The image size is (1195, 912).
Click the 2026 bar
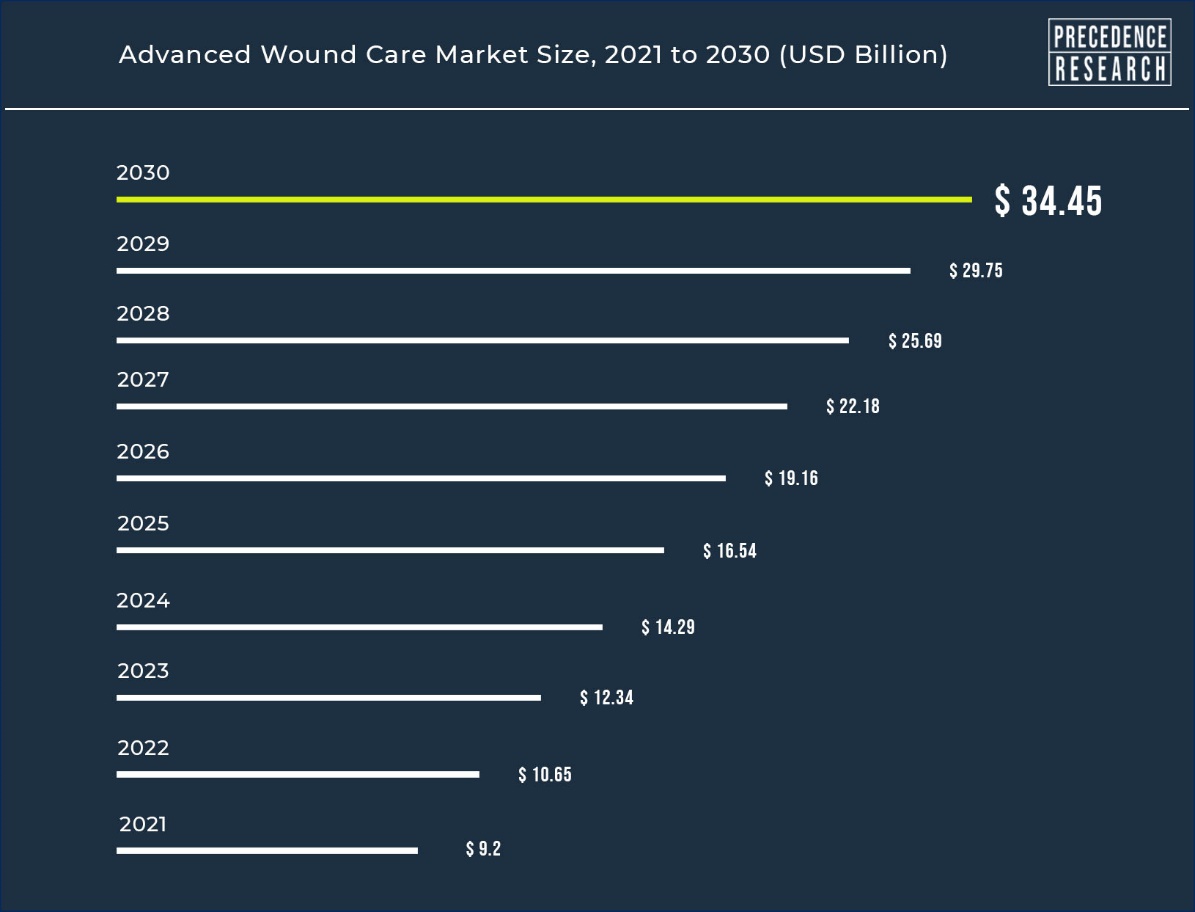point(421,478)
